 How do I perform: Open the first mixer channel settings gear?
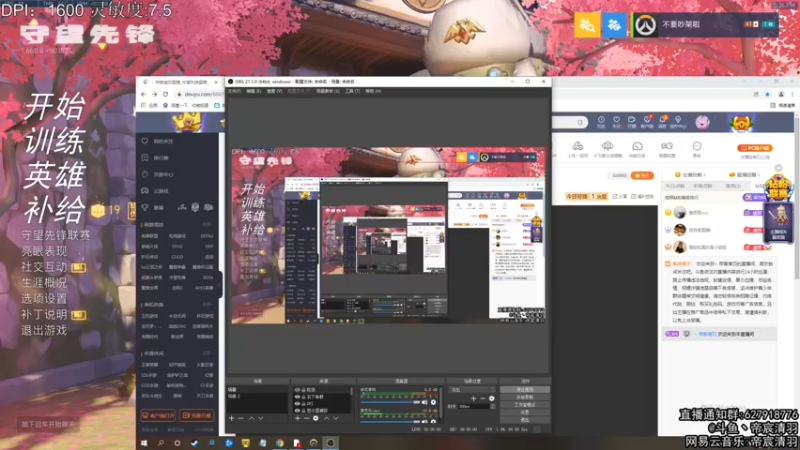(433, 403)
